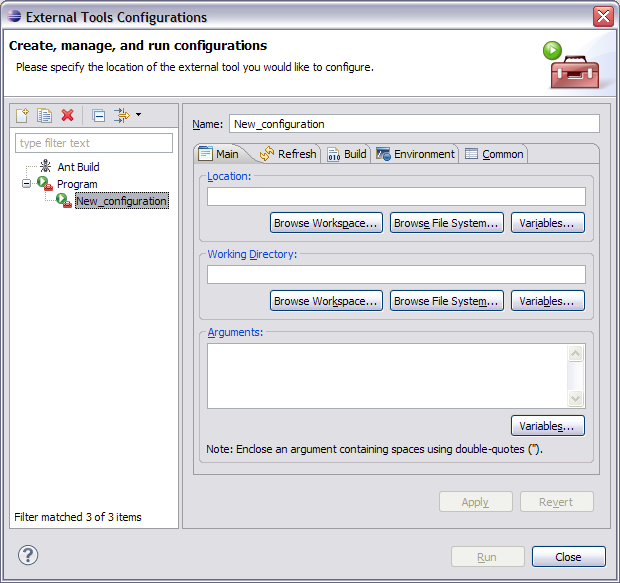Click the type filter text field
620x583 pixels.
point(94,143)
